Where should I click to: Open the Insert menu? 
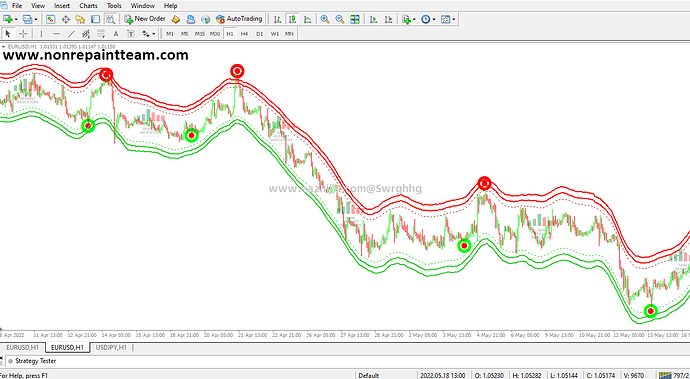click(62, 6)
